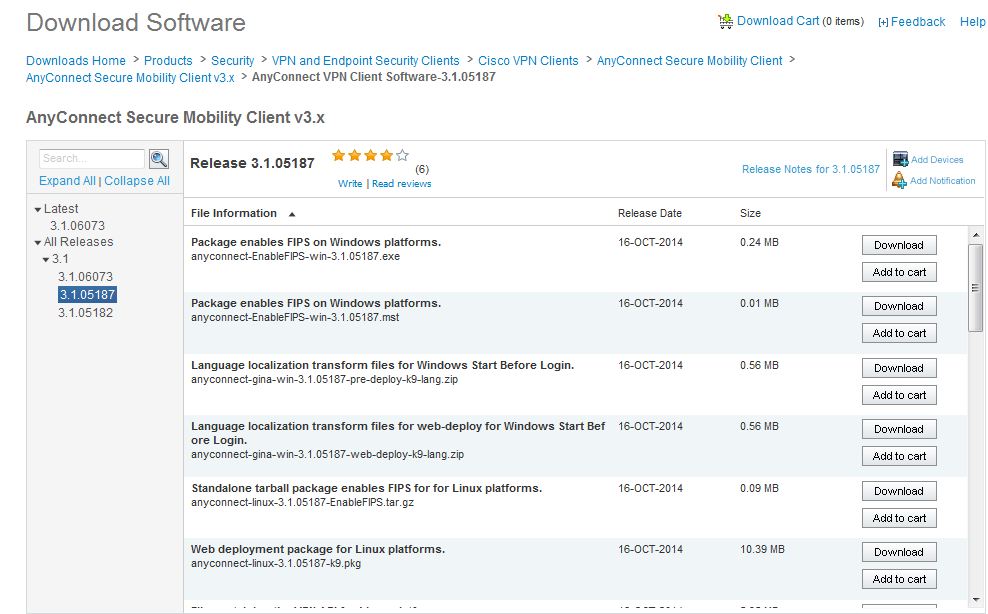Add linux EnableFIPS tar.gz to cart

(899, 518)
